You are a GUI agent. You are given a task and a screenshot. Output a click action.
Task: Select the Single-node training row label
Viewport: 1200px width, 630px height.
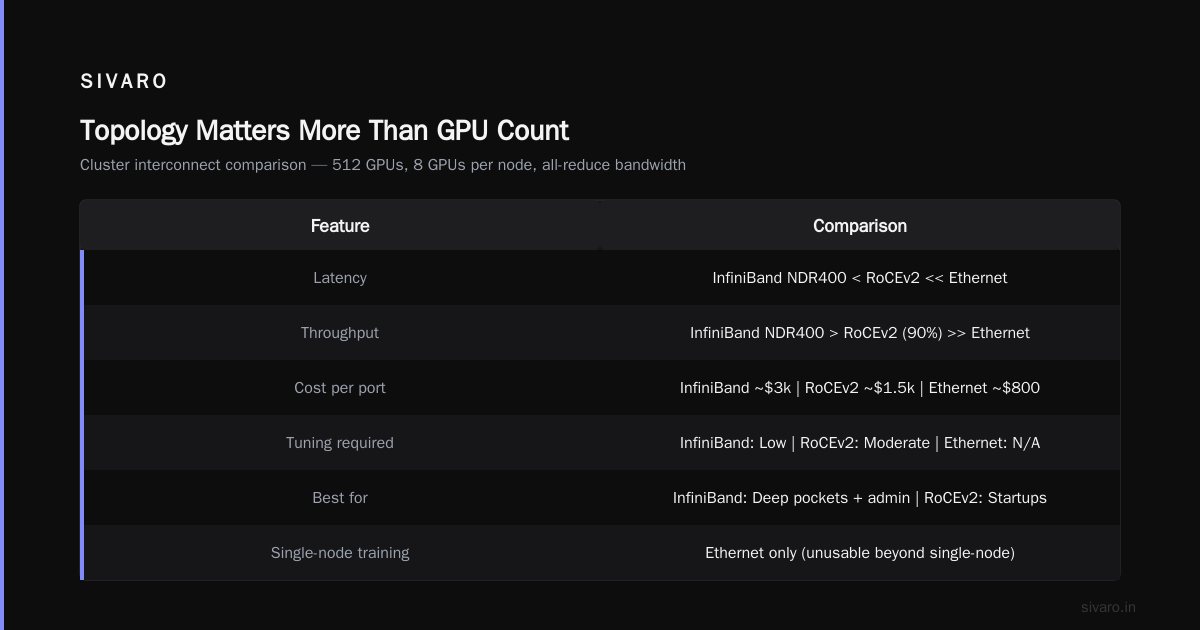point(340,553)
